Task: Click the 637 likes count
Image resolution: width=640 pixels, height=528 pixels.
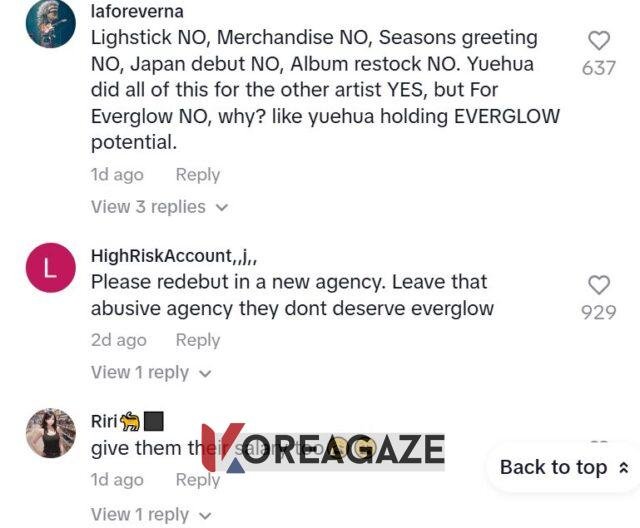Action: click(599, 68)
